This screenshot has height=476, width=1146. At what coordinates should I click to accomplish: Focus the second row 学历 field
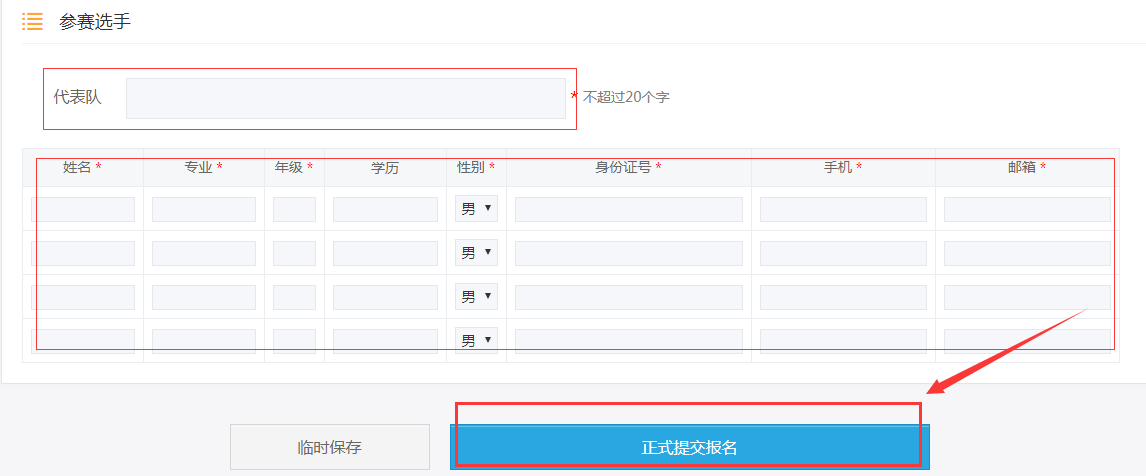[385, 253]
